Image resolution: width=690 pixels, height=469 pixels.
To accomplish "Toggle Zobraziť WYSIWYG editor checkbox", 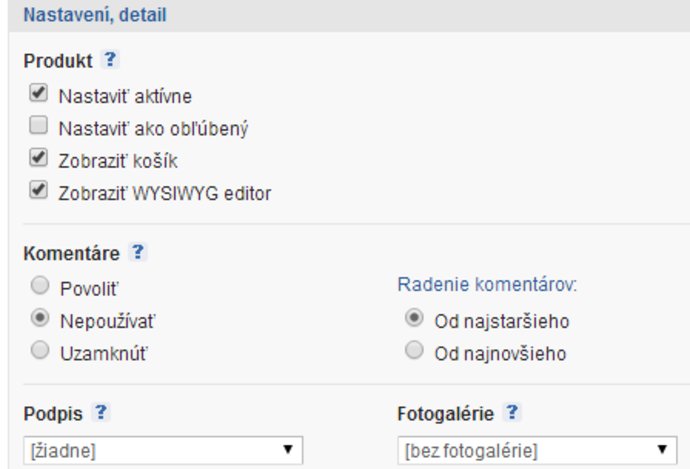I will pyautogui.click(x=38, y=191).
